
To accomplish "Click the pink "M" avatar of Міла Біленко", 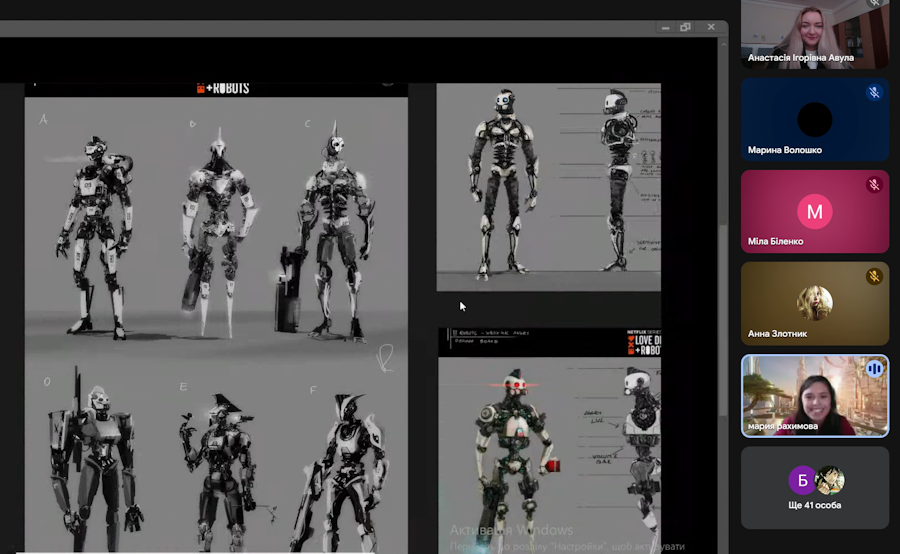I will (x=814, y=211).
